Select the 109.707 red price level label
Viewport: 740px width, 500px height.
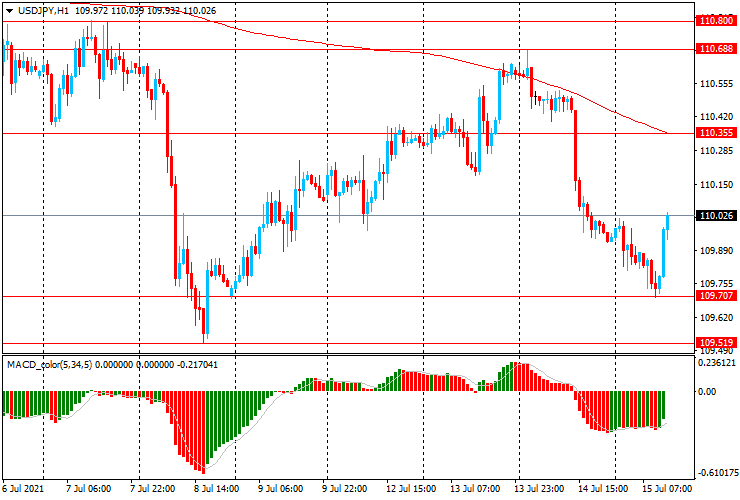[716, 296]
